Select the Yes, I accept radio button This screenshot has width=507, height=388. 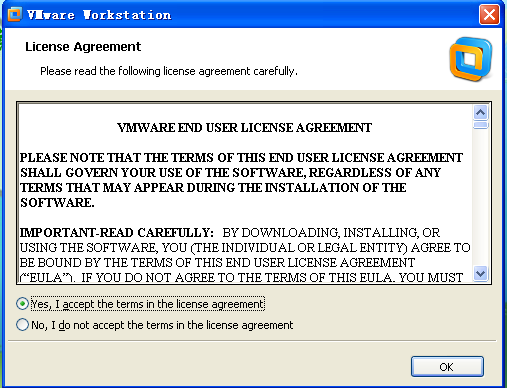[x=22, y=304]
